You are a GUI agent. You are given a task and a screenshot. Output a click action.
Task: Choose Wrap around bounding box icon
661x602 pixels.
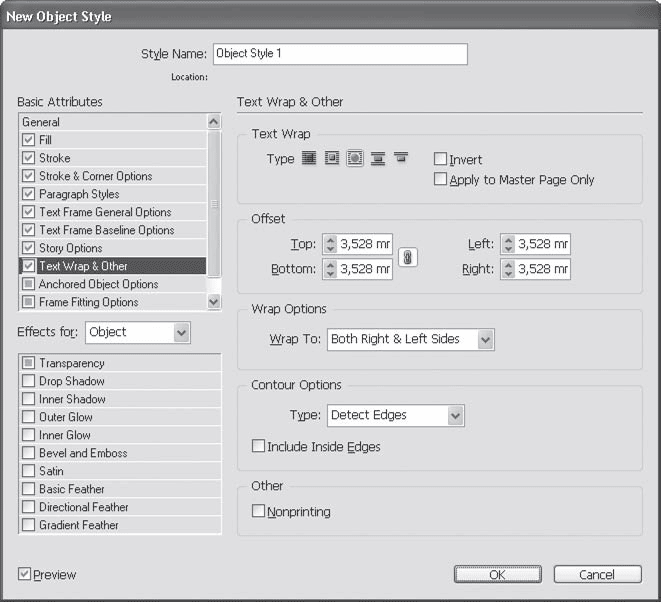(332, 159)
